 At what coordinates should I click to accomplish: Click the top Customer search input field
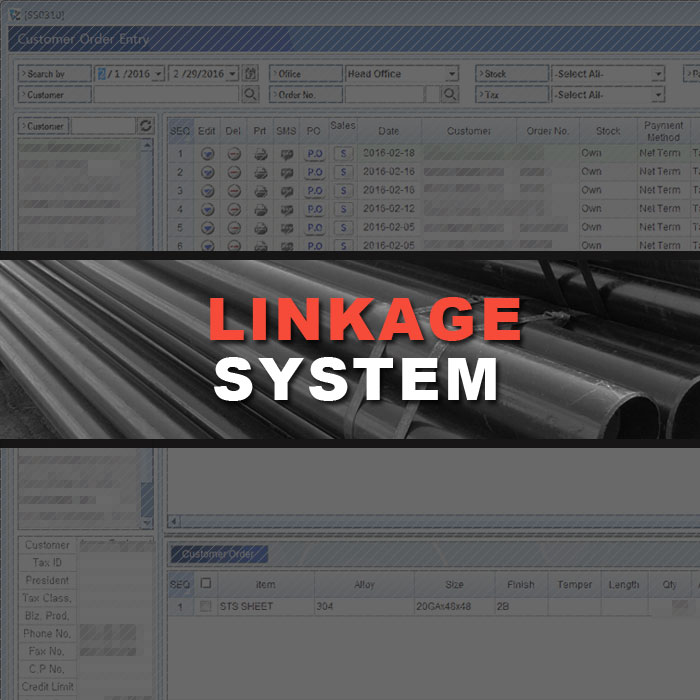coord(166,95)
